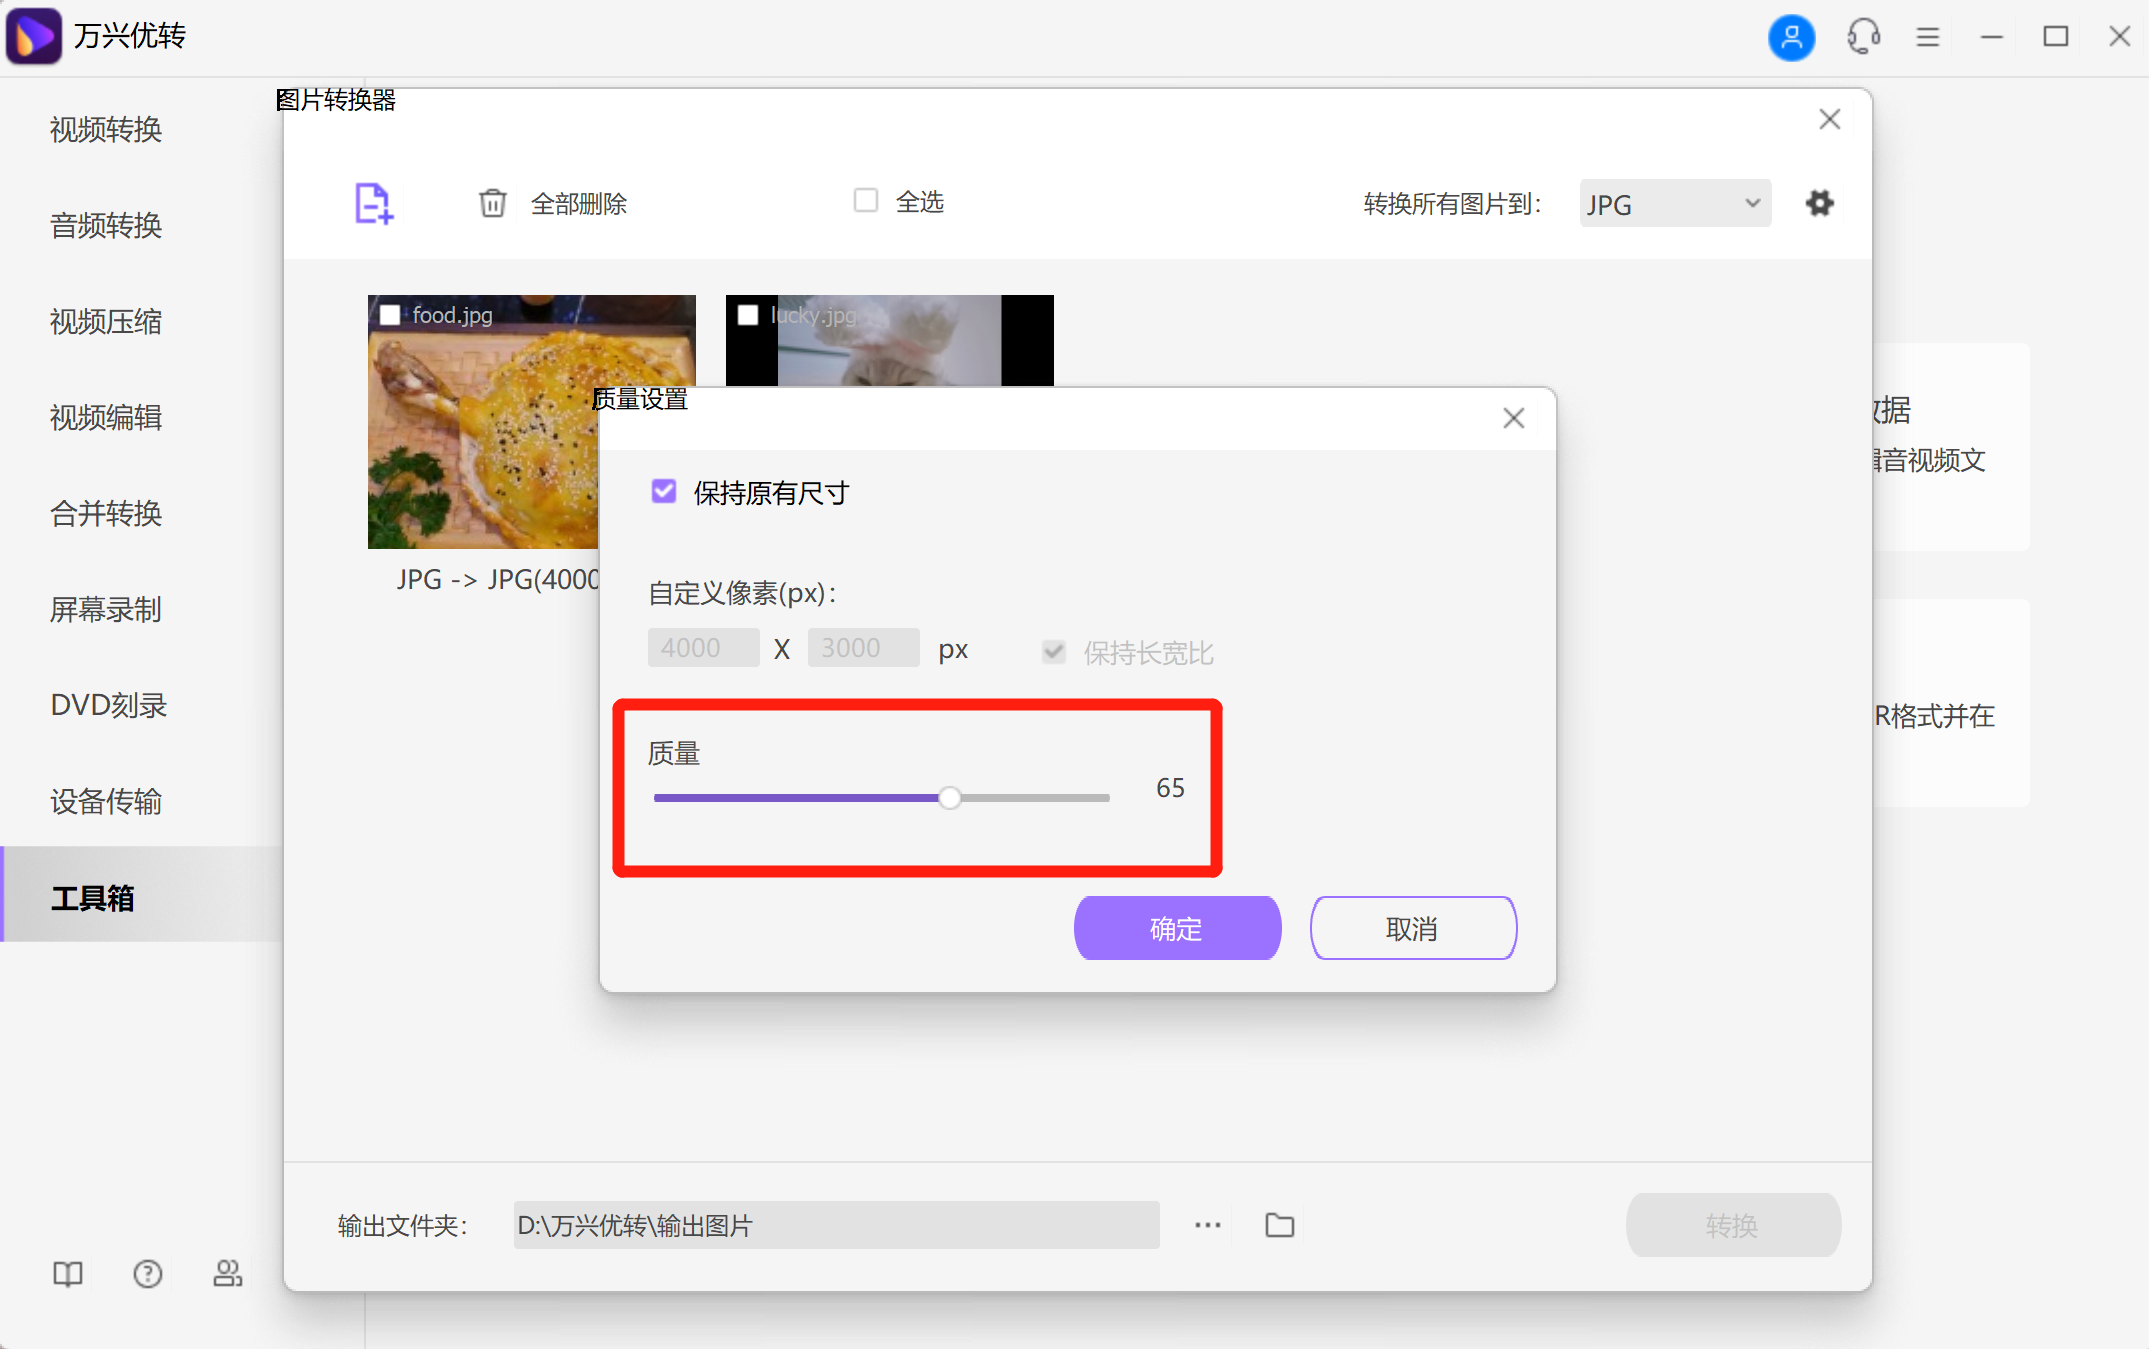
Task: Open the user guide book icon
Action: click(x=67, y=1273)
